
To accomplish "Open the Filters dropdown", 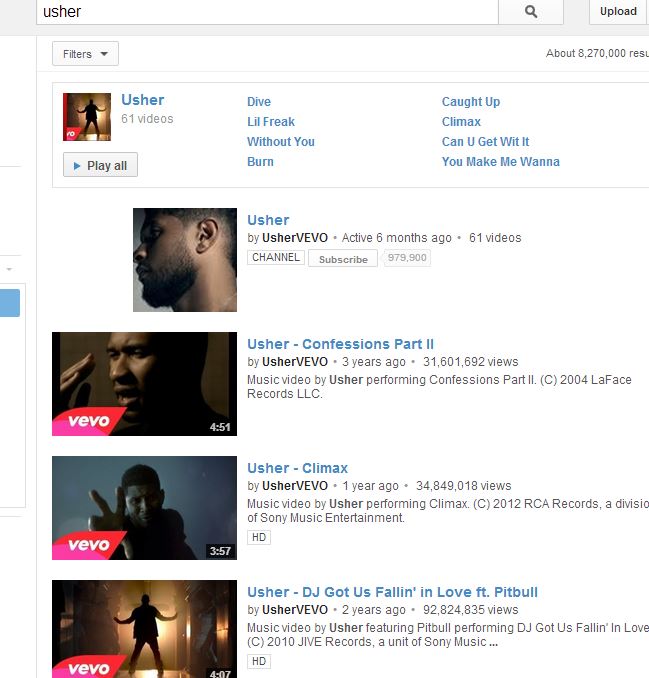I will 85,54.
